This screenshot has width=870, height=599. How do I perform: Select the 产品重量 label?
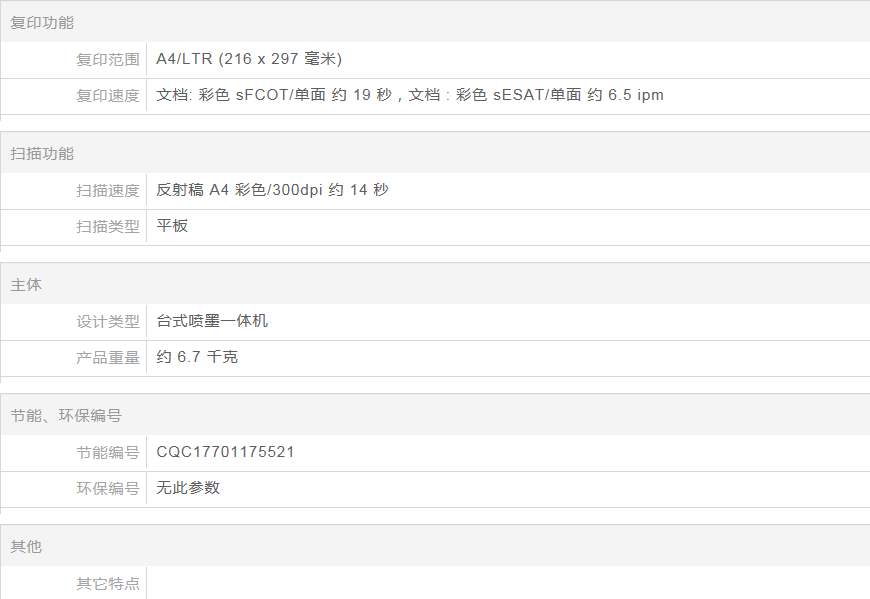click(x=108, y=358)
